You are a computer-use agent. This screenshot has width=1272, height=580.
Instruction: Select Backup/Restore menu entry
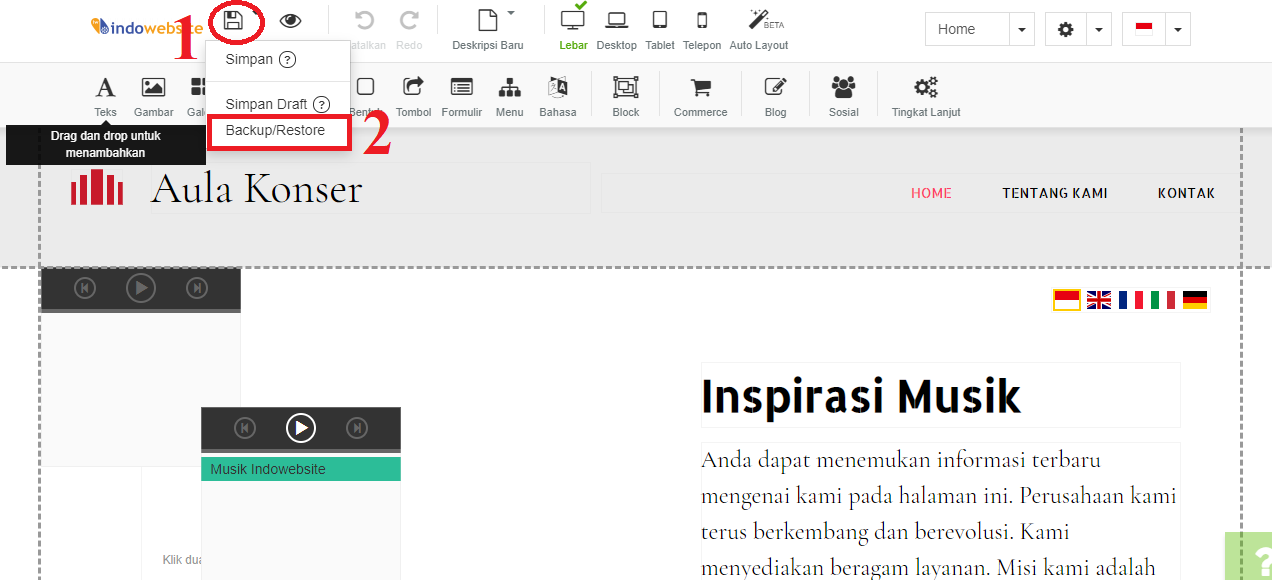[278, 130]
